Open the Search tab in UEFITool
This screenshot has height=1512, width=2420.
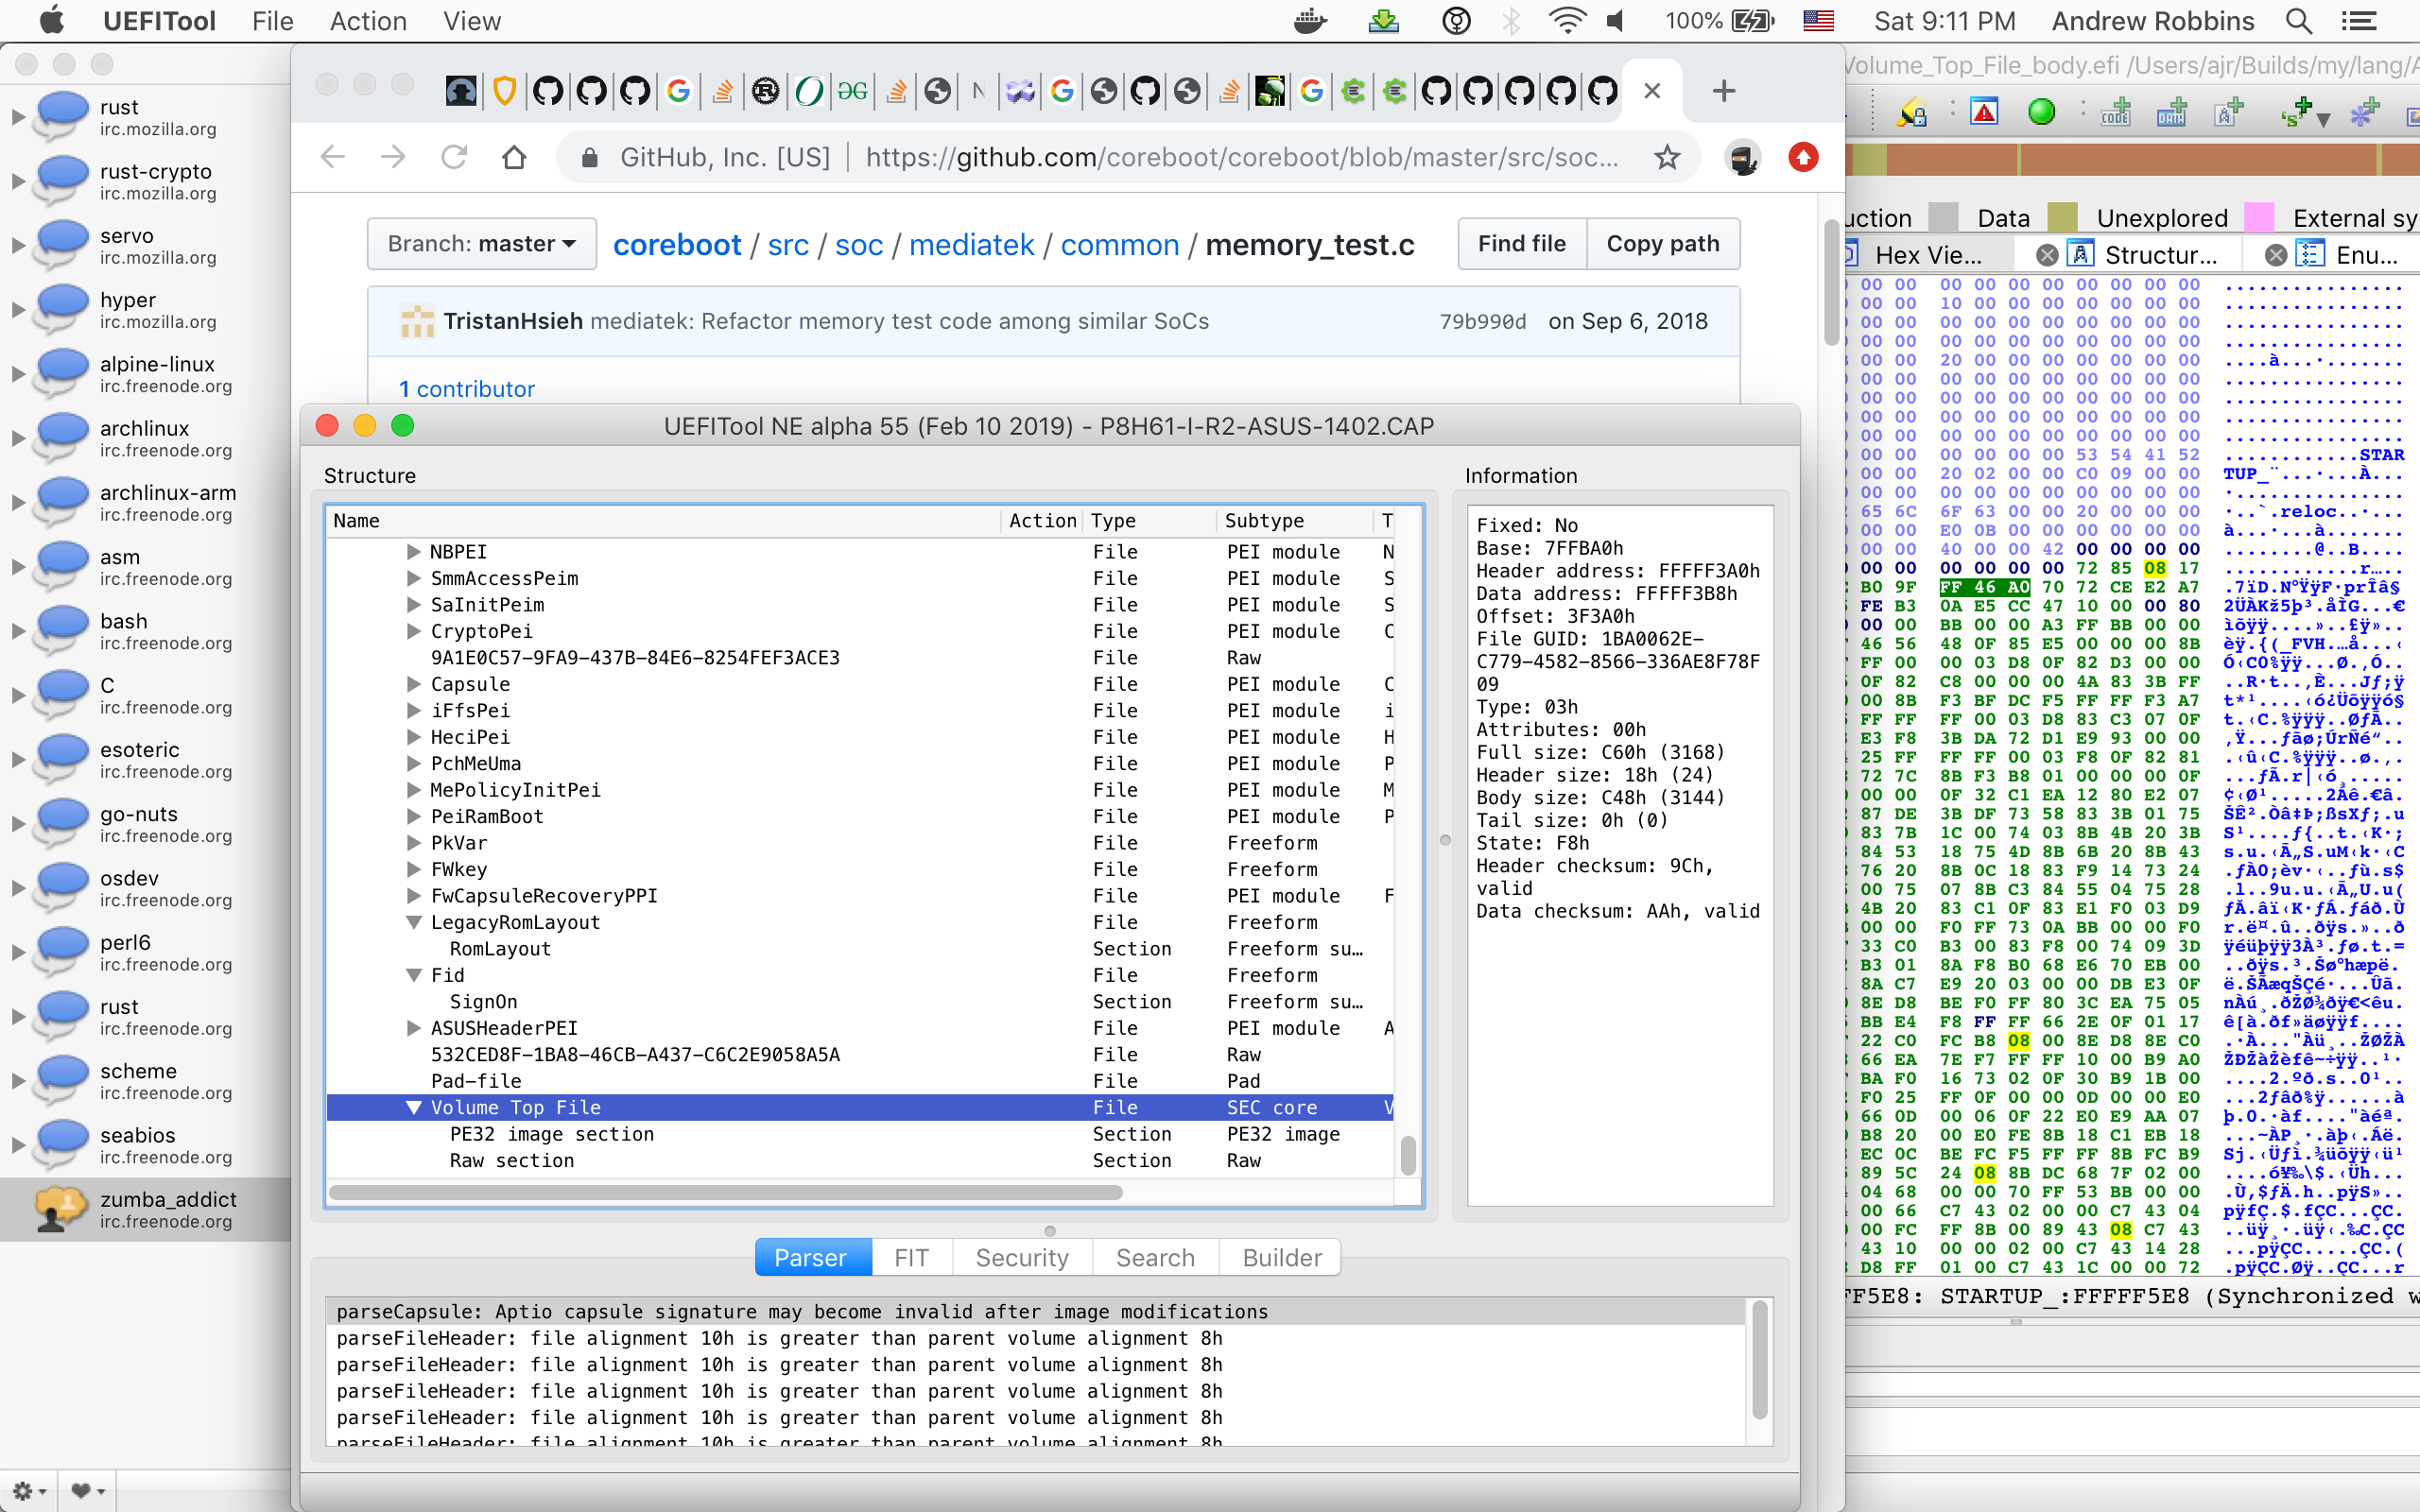coord(1155,1257)
